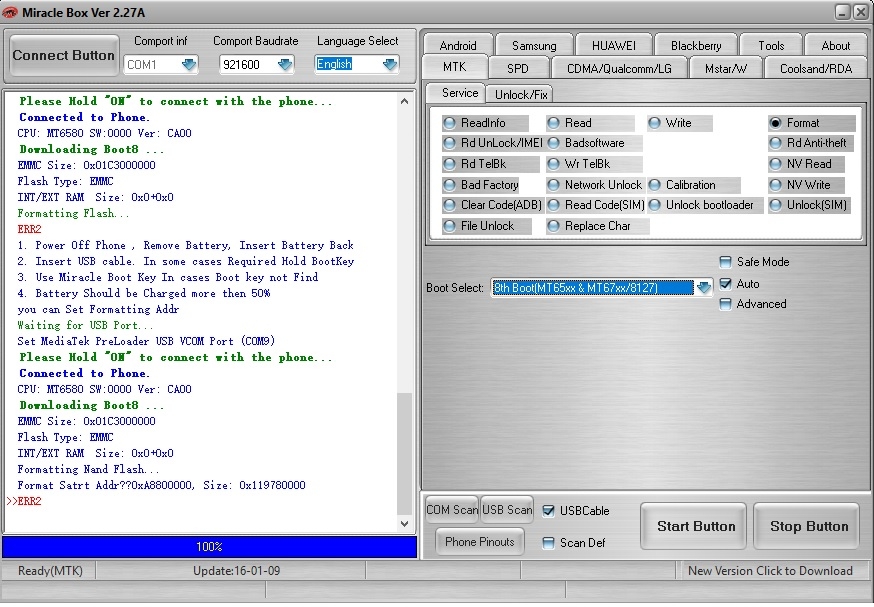Switch to the Samsung tab
The image size is (874, 607).
(534, 45)
